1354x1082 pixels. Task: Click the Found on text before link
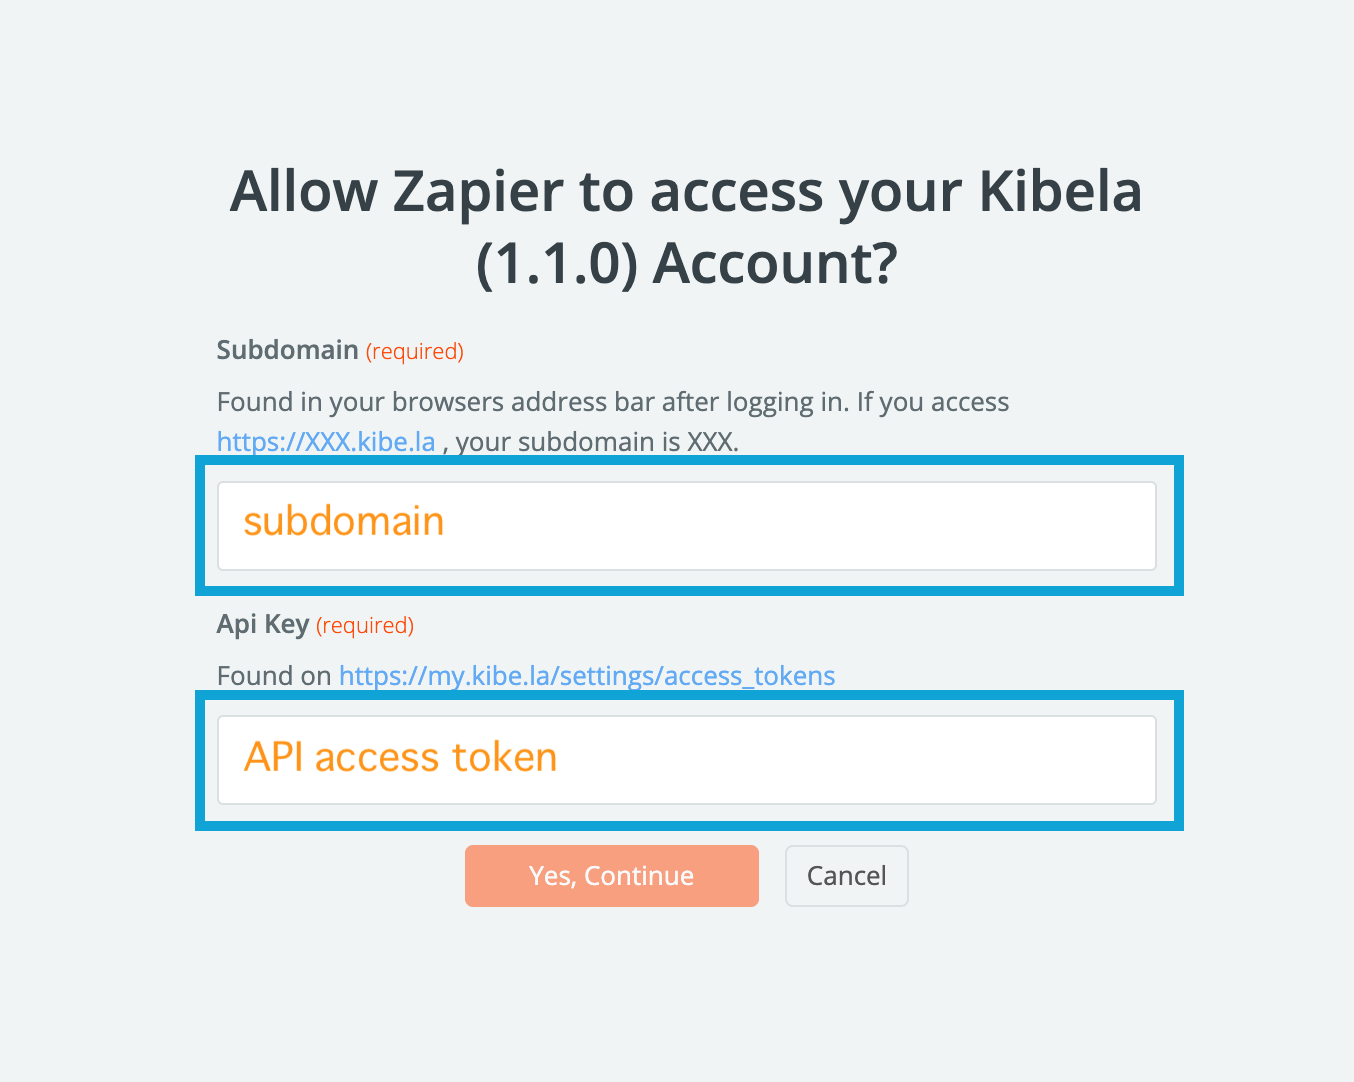(x=274, y=676)
